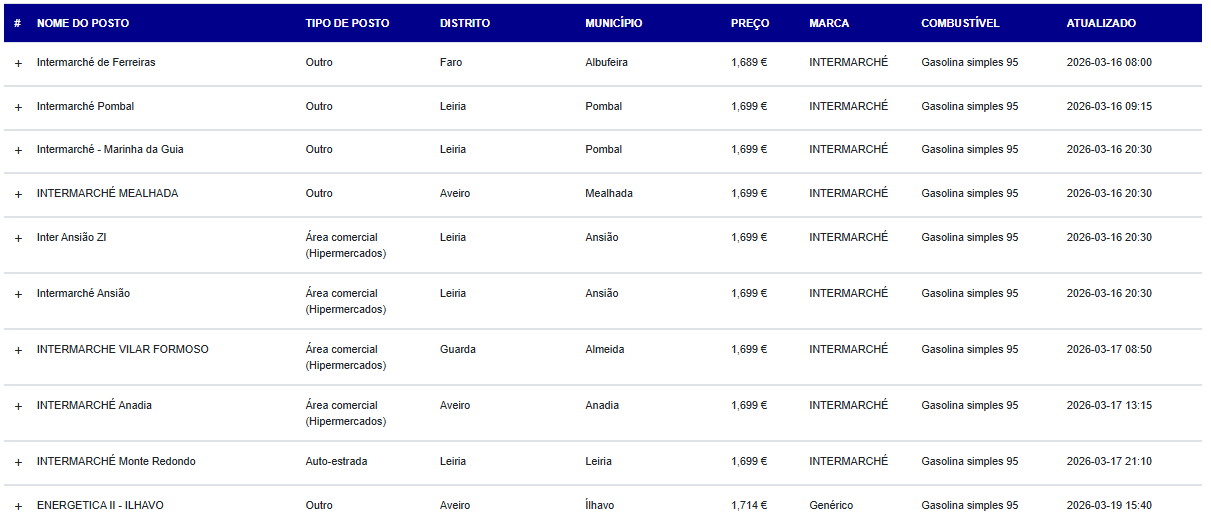Sort by Combustível column header

pos(960,23)
